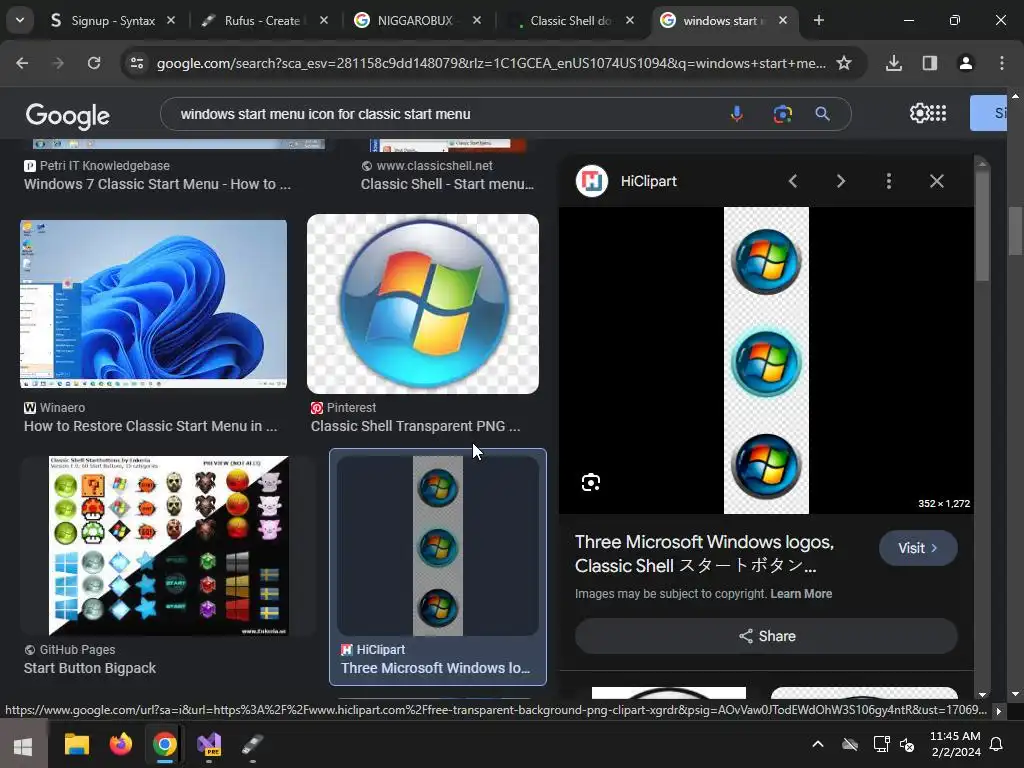Close the Classic Shell tab

pos(630,21)
